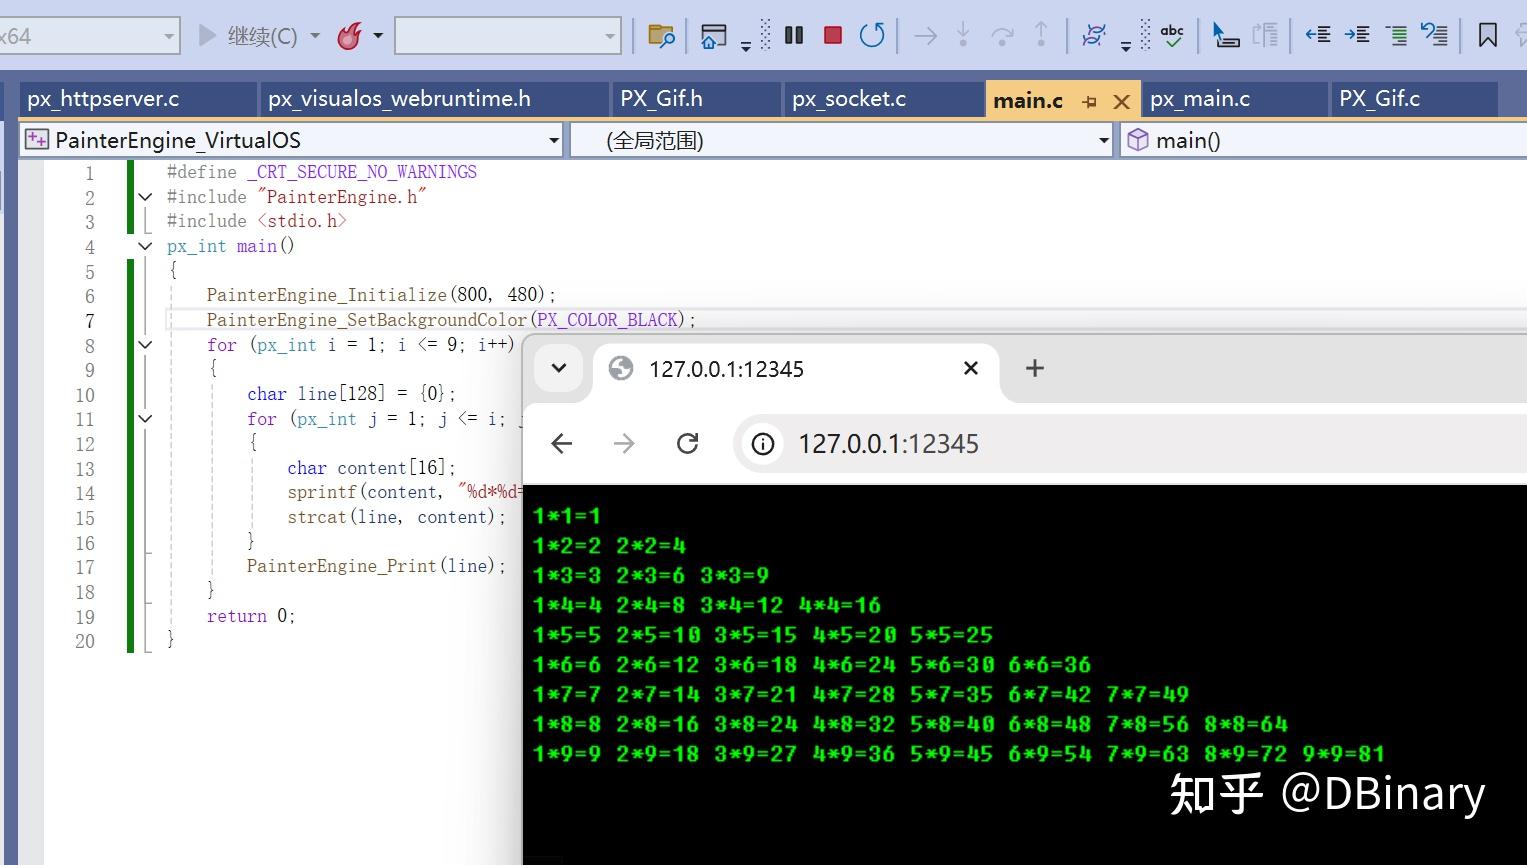Collapse the outer for loop at line 8
This screenshot has width=1527, height=865.
pyautogui.click(x=145, y=345)
